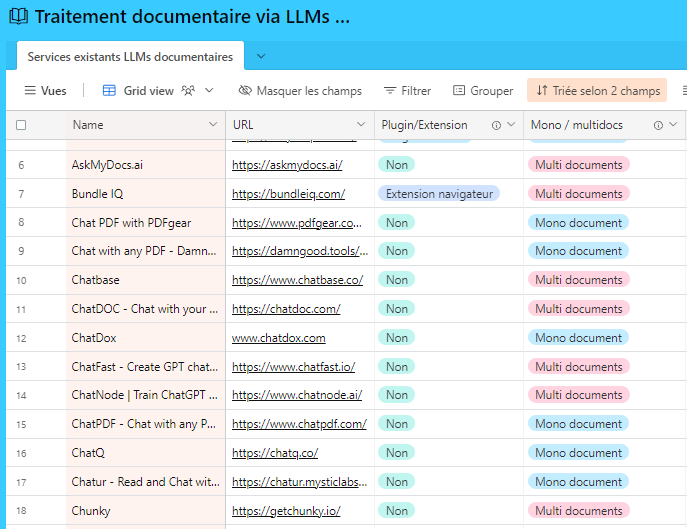
Task: Open the table list chevron next to the tab
Action: (261, 56)
